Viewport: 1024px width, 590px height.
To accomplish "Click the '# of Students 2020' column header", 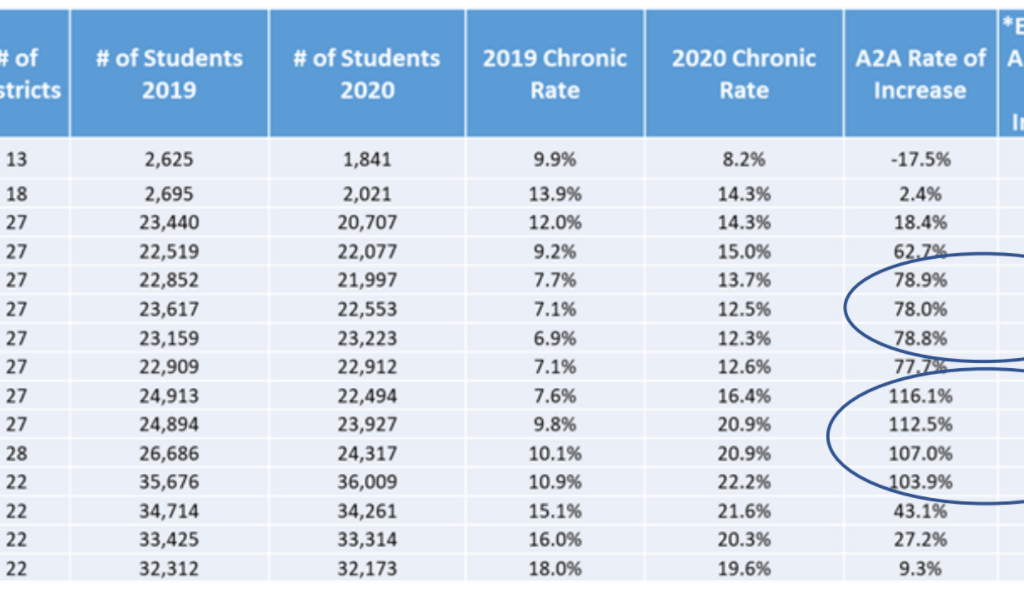I will (x=366, y=74).
